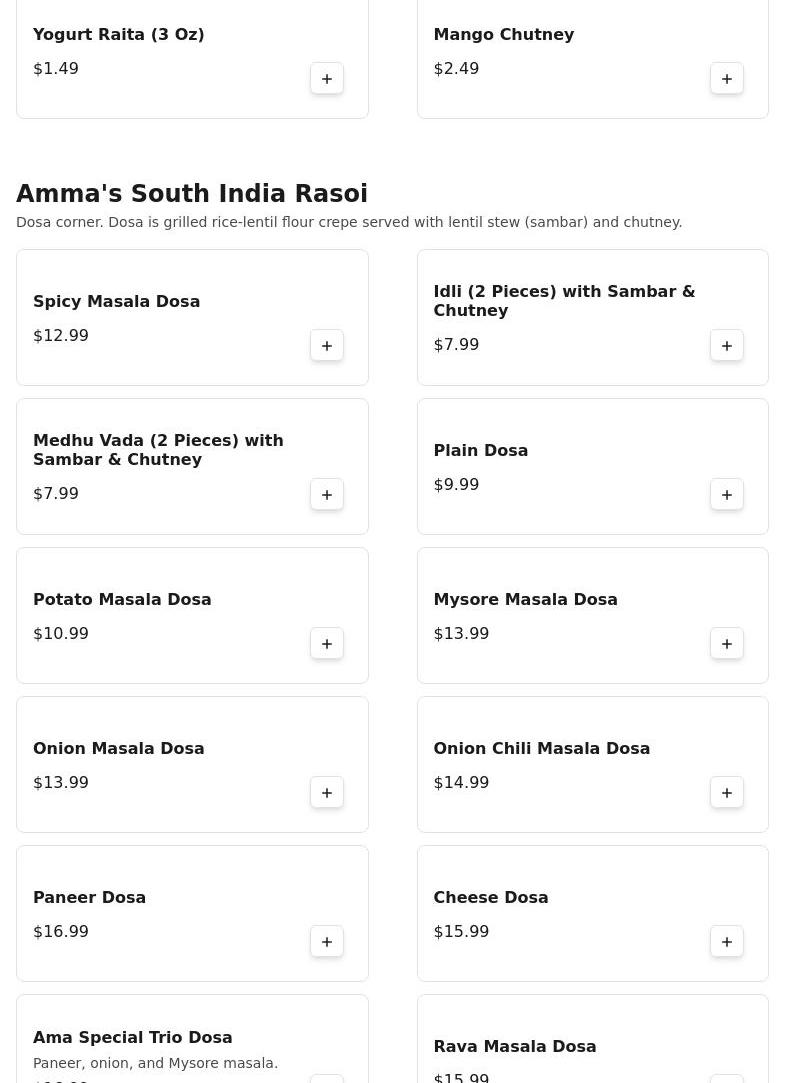Select the Paneer Dosa $16.99 price

point(61,932)
